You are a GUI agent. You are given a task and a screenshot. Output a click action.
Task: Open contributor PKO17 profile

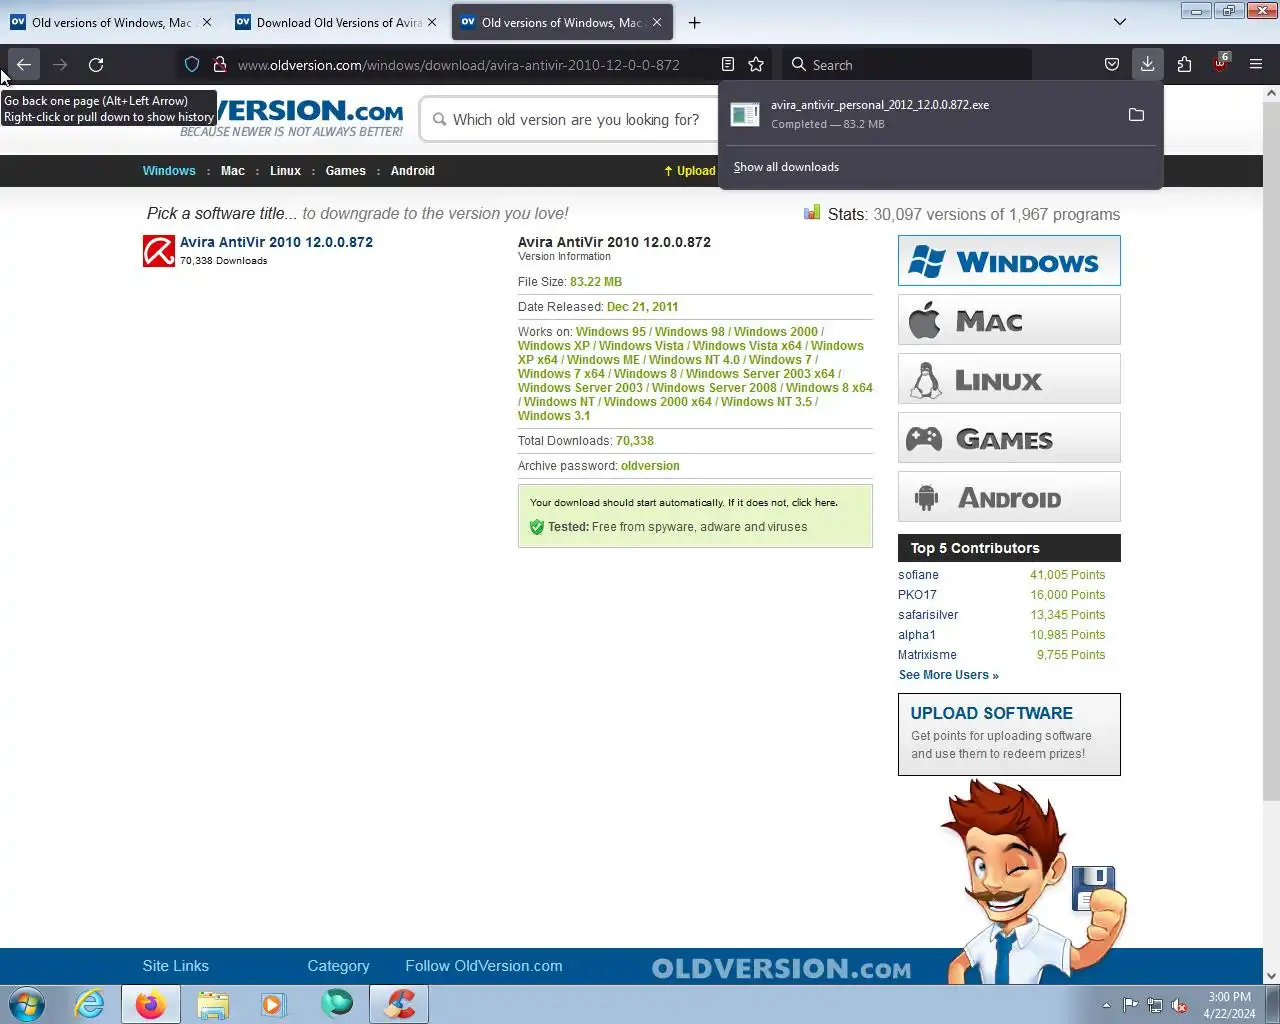click(x=917, y=595)
